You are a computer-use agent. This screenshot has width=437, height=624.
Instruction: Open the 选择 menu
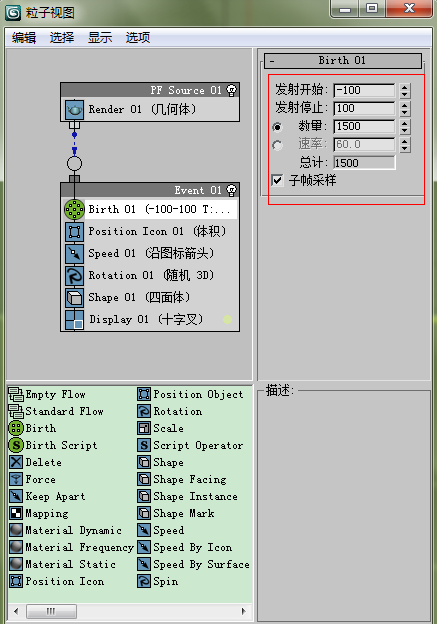(x=62, y=38)
